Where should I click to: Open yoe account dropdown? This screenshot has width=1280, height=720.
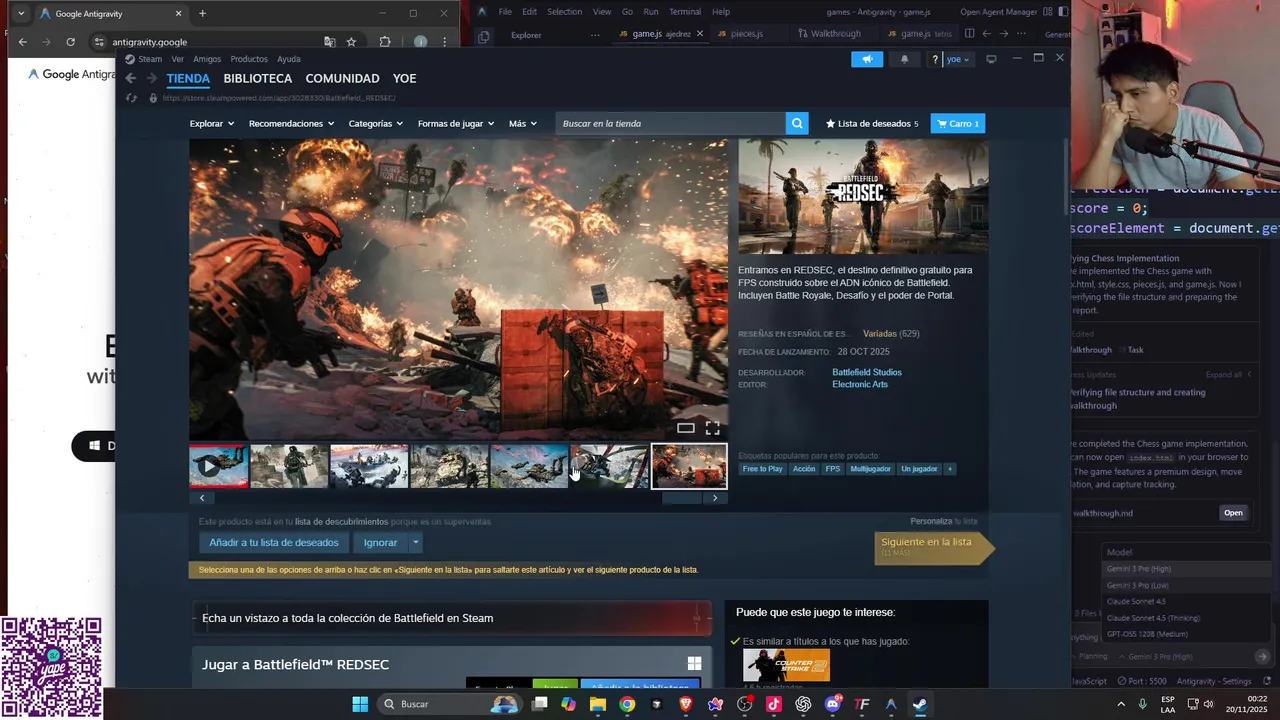click(x=958, y=59)
